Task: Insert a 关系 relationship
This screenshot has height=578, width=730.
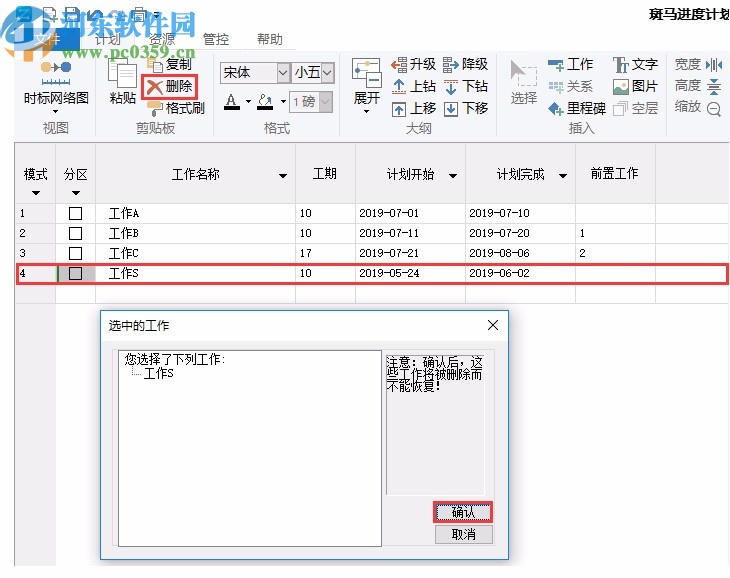Action: click(x=570, y=86)
